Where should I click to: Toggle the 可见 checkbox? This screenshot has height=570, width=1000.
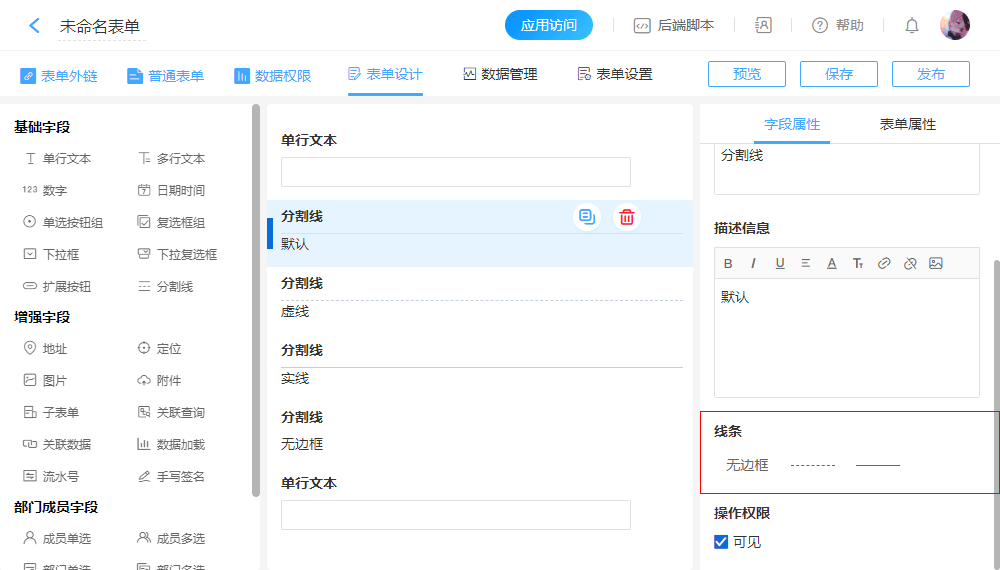click(721, 542)
